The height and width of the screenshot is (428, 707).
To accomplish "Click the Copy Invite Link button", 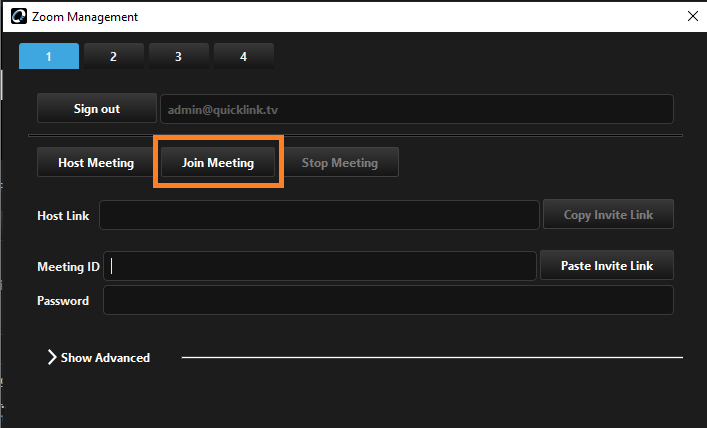I will [608, 215].
